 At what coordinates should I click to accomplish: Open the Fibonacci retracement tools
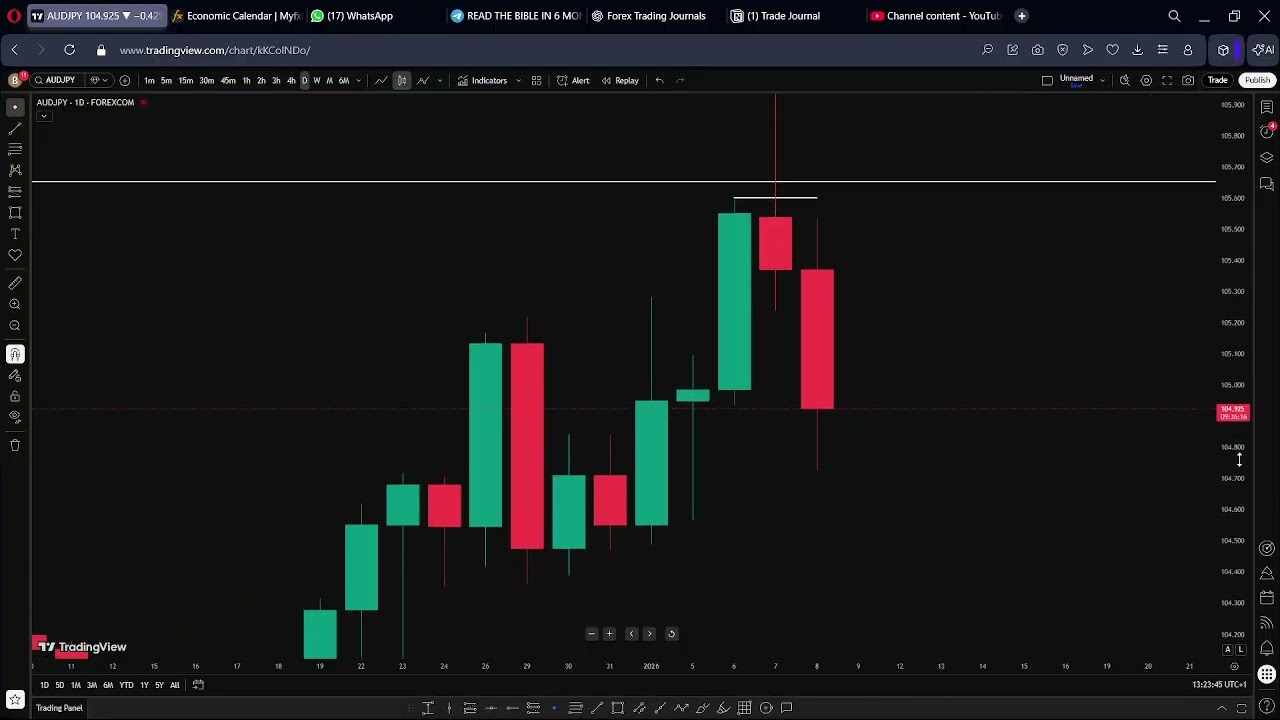click(15, 149)
